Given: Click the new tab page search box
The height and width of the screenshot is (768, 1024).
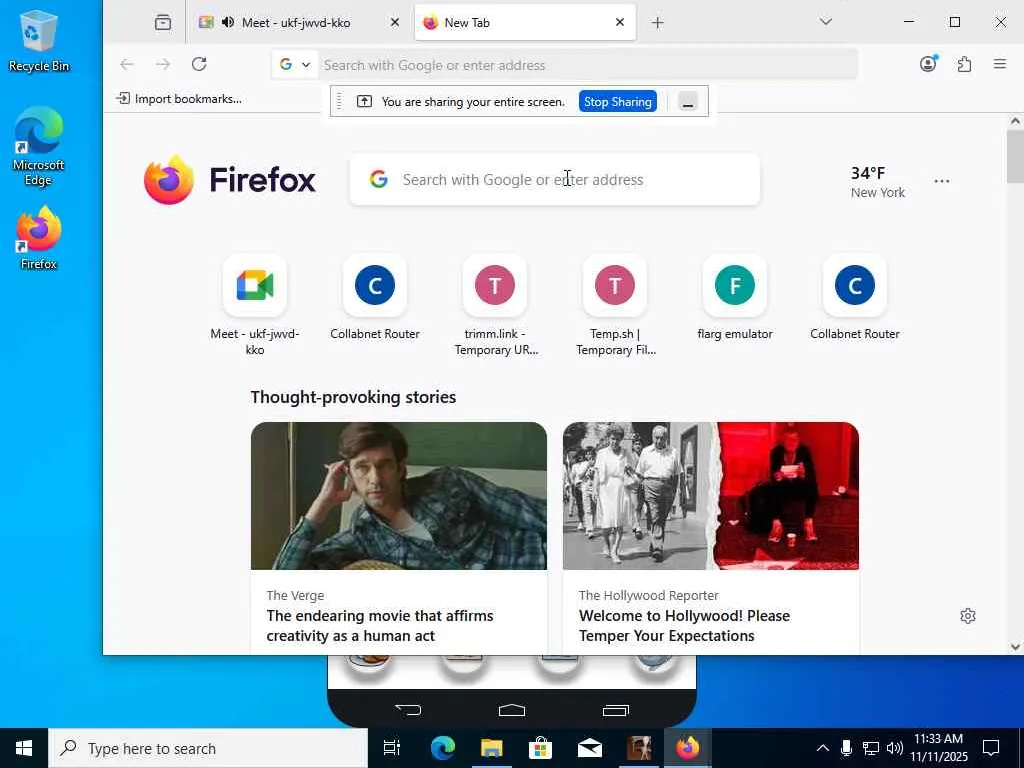Looking at the screenshot, I should tap(555, 180).
